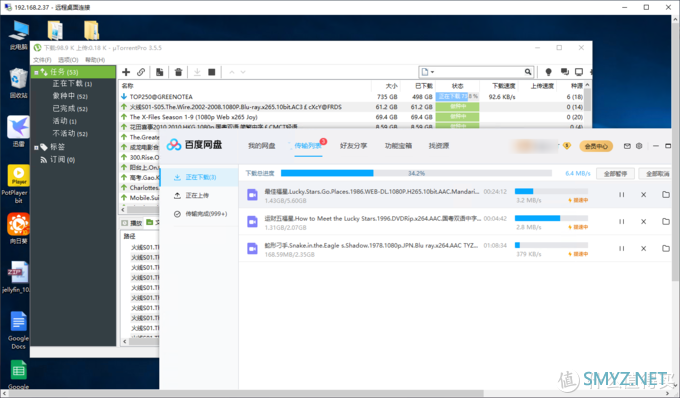Viewport: 680px width, 398px height.
Task: Click move up queue arrow in uTorrent toolbar
Action: point(232,72)
